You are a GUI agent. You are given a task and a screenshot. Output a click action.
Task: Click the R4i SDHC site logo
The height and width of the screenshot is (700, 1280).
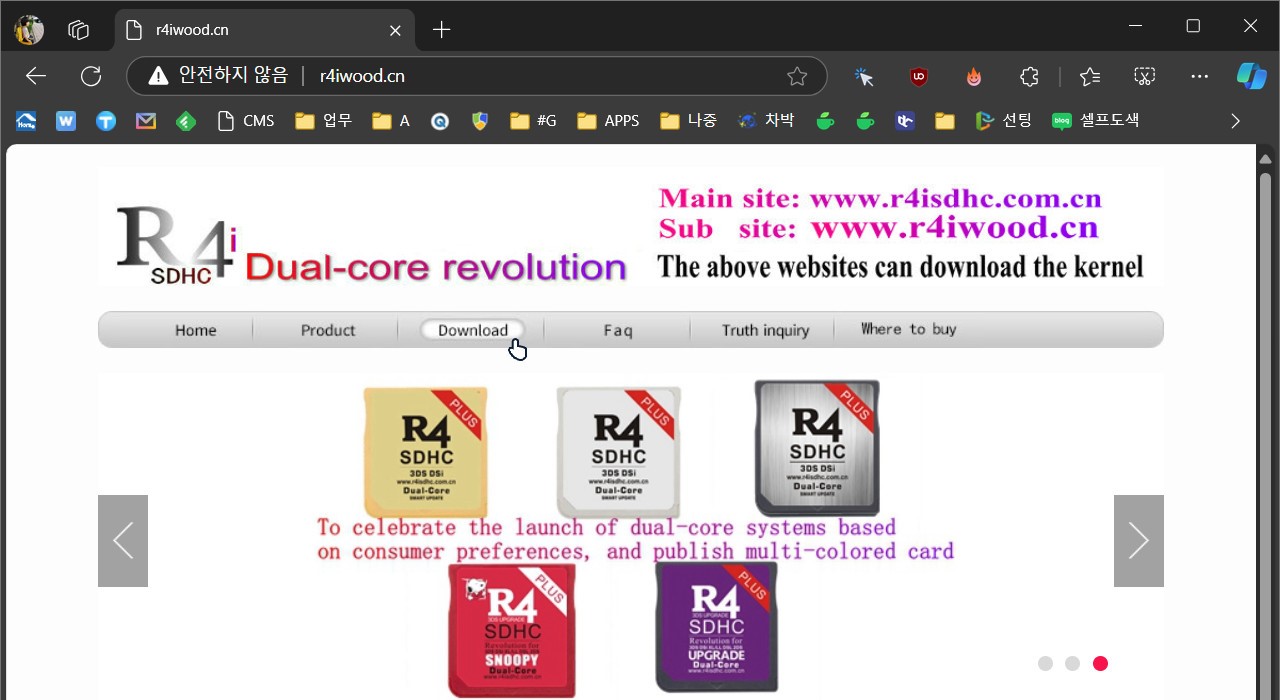tap(177, 243)
